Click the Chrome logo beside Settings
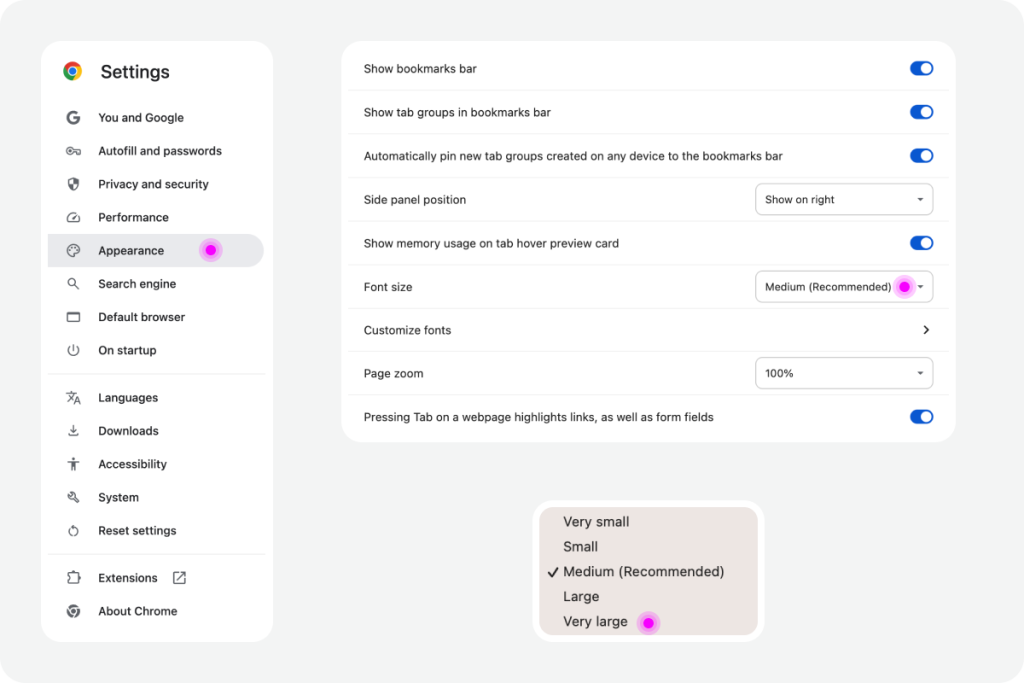1024x683 pixels. coord(72,71)
